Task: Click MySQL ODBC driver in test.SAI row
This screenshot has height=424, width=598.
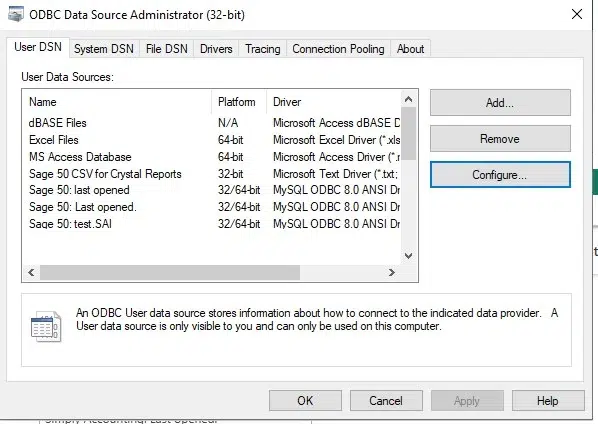Action: tap(336, 223)
